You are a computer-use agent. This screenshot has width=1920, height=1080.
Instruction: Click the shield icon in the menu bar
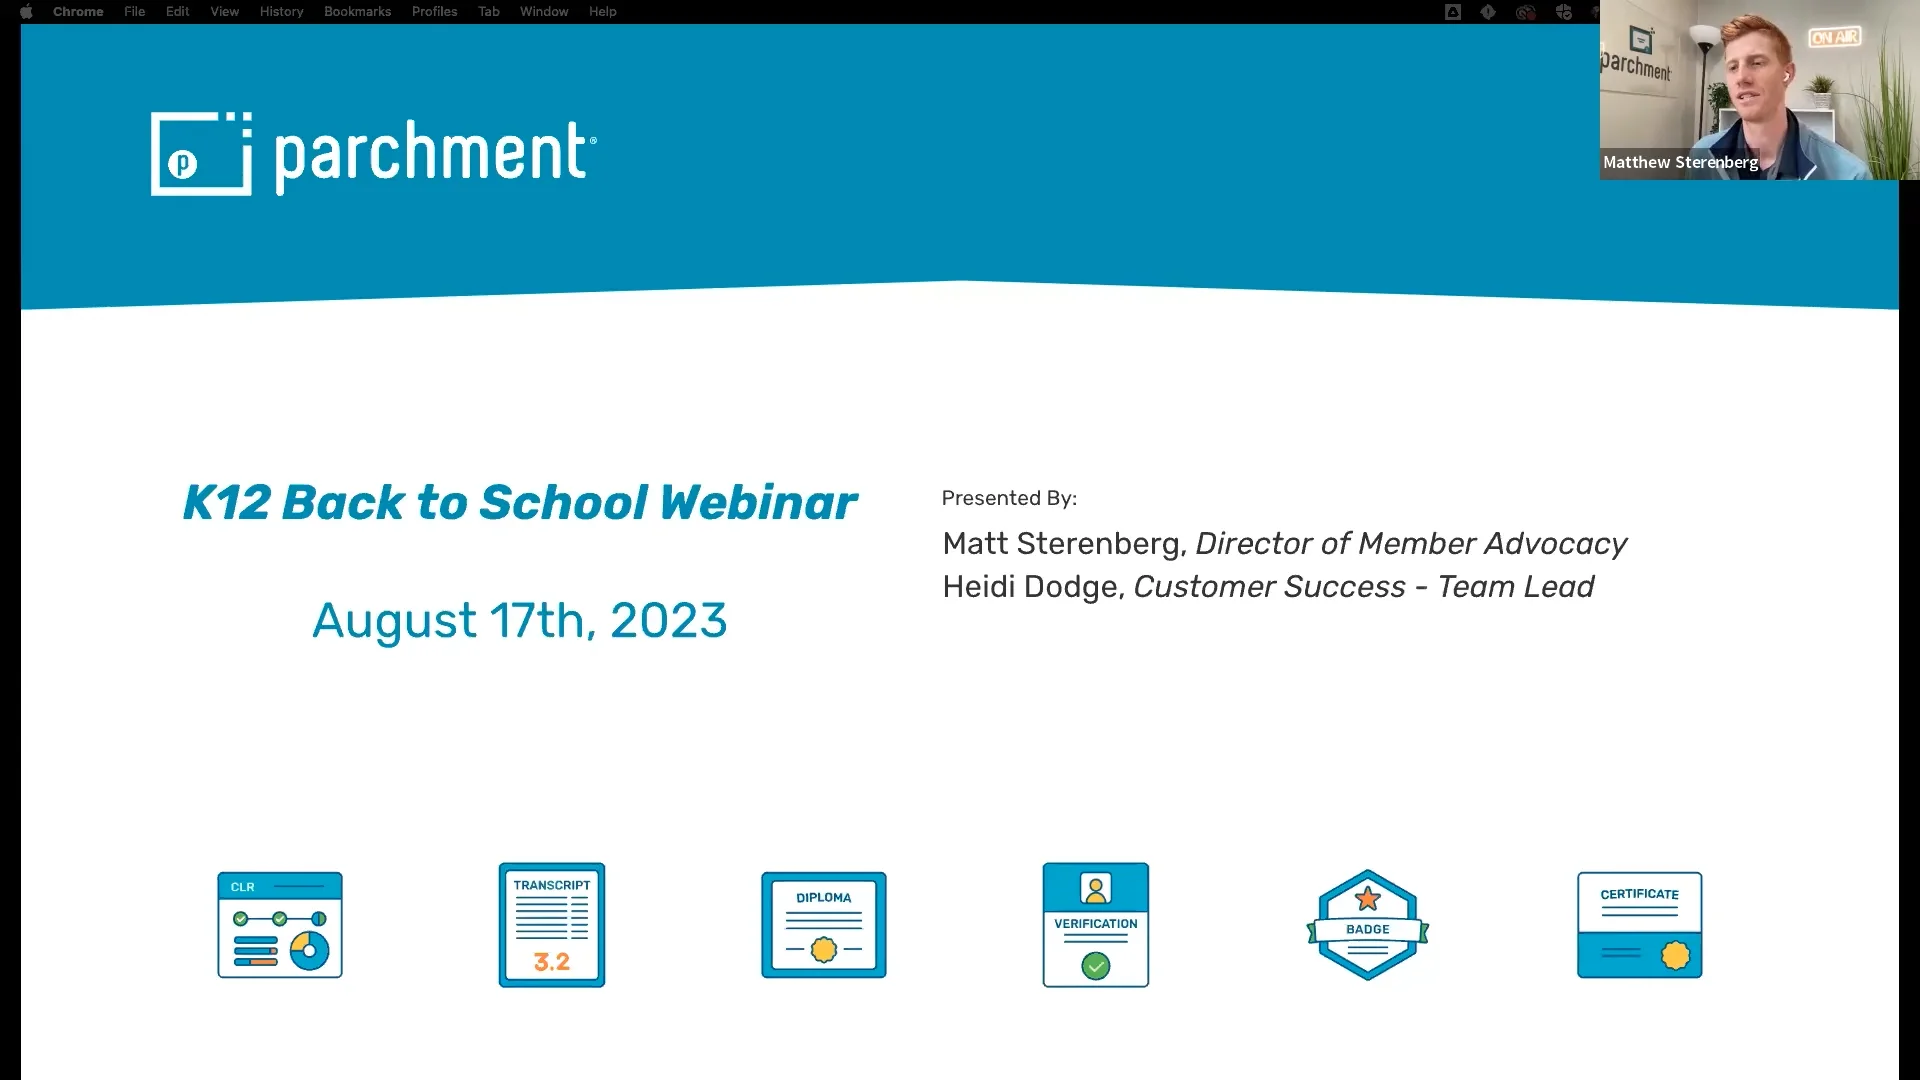click(1453, 11)
